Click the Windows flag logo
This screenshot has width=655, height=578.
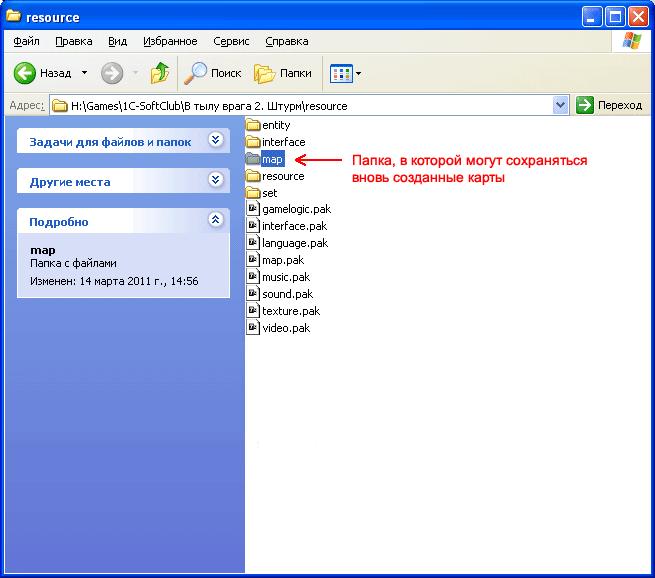(x=632, y=41)
